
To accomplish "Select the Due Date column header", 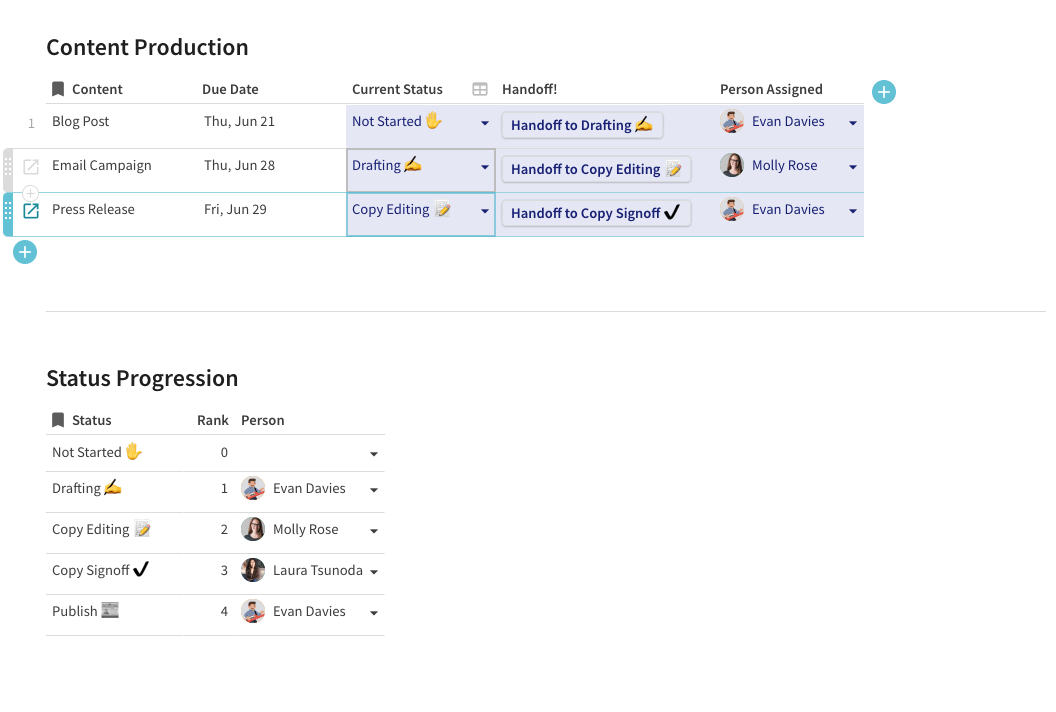I will [230, 89].
